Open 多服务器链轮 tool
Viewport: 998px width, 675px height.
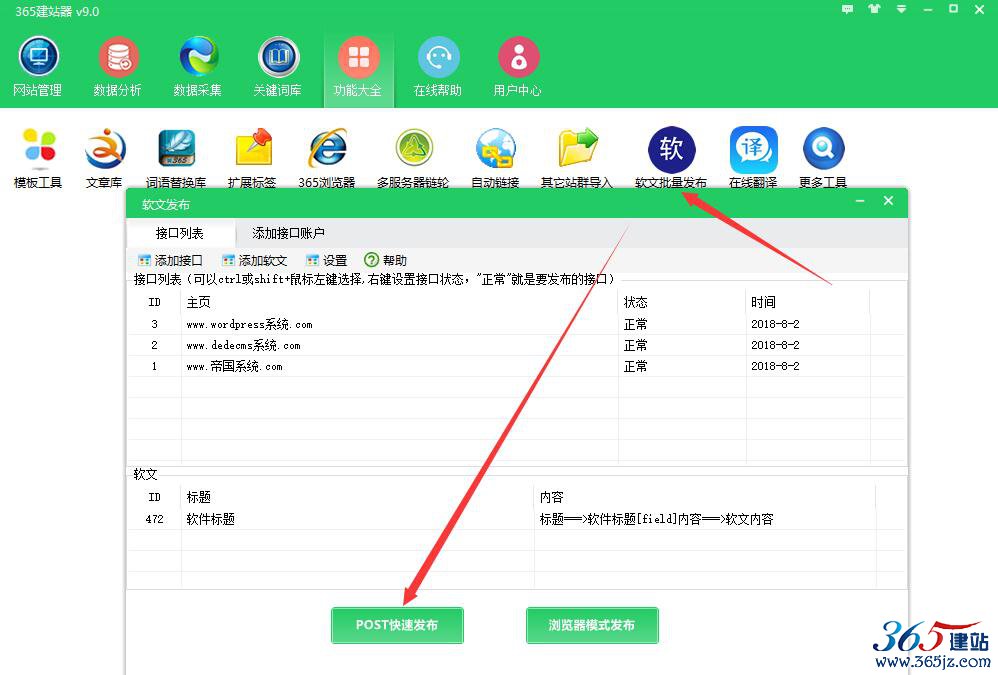pos(413,158)
